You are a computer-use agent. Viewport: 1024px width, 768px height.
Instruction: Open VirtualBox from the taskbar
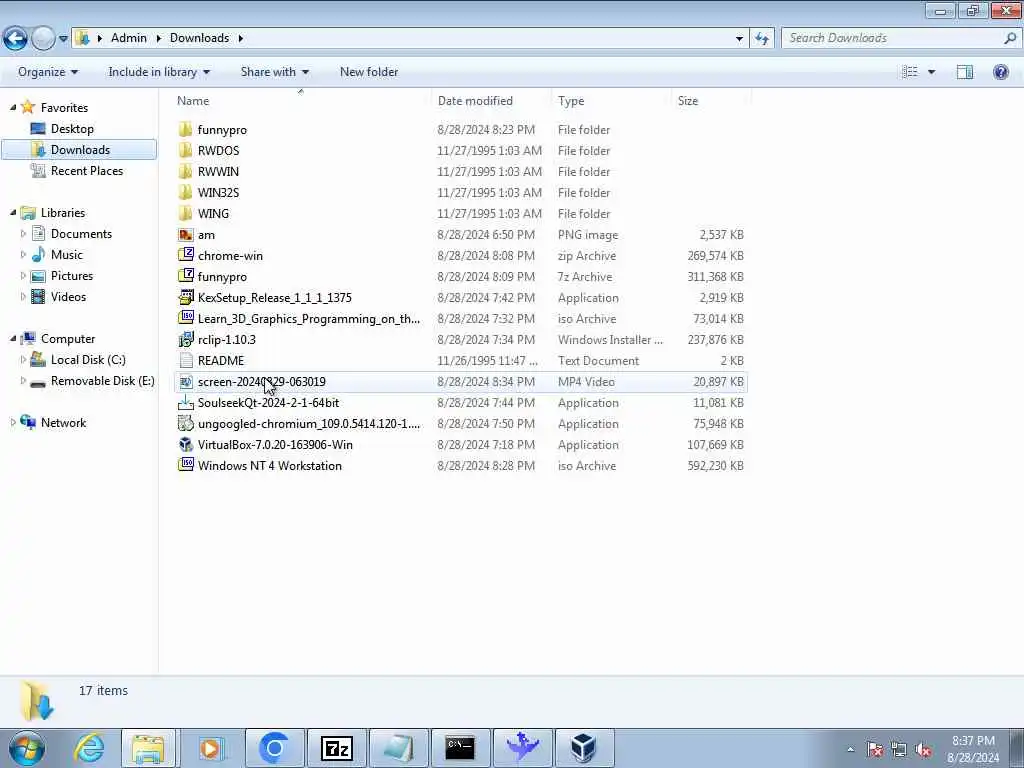(583, 748)
